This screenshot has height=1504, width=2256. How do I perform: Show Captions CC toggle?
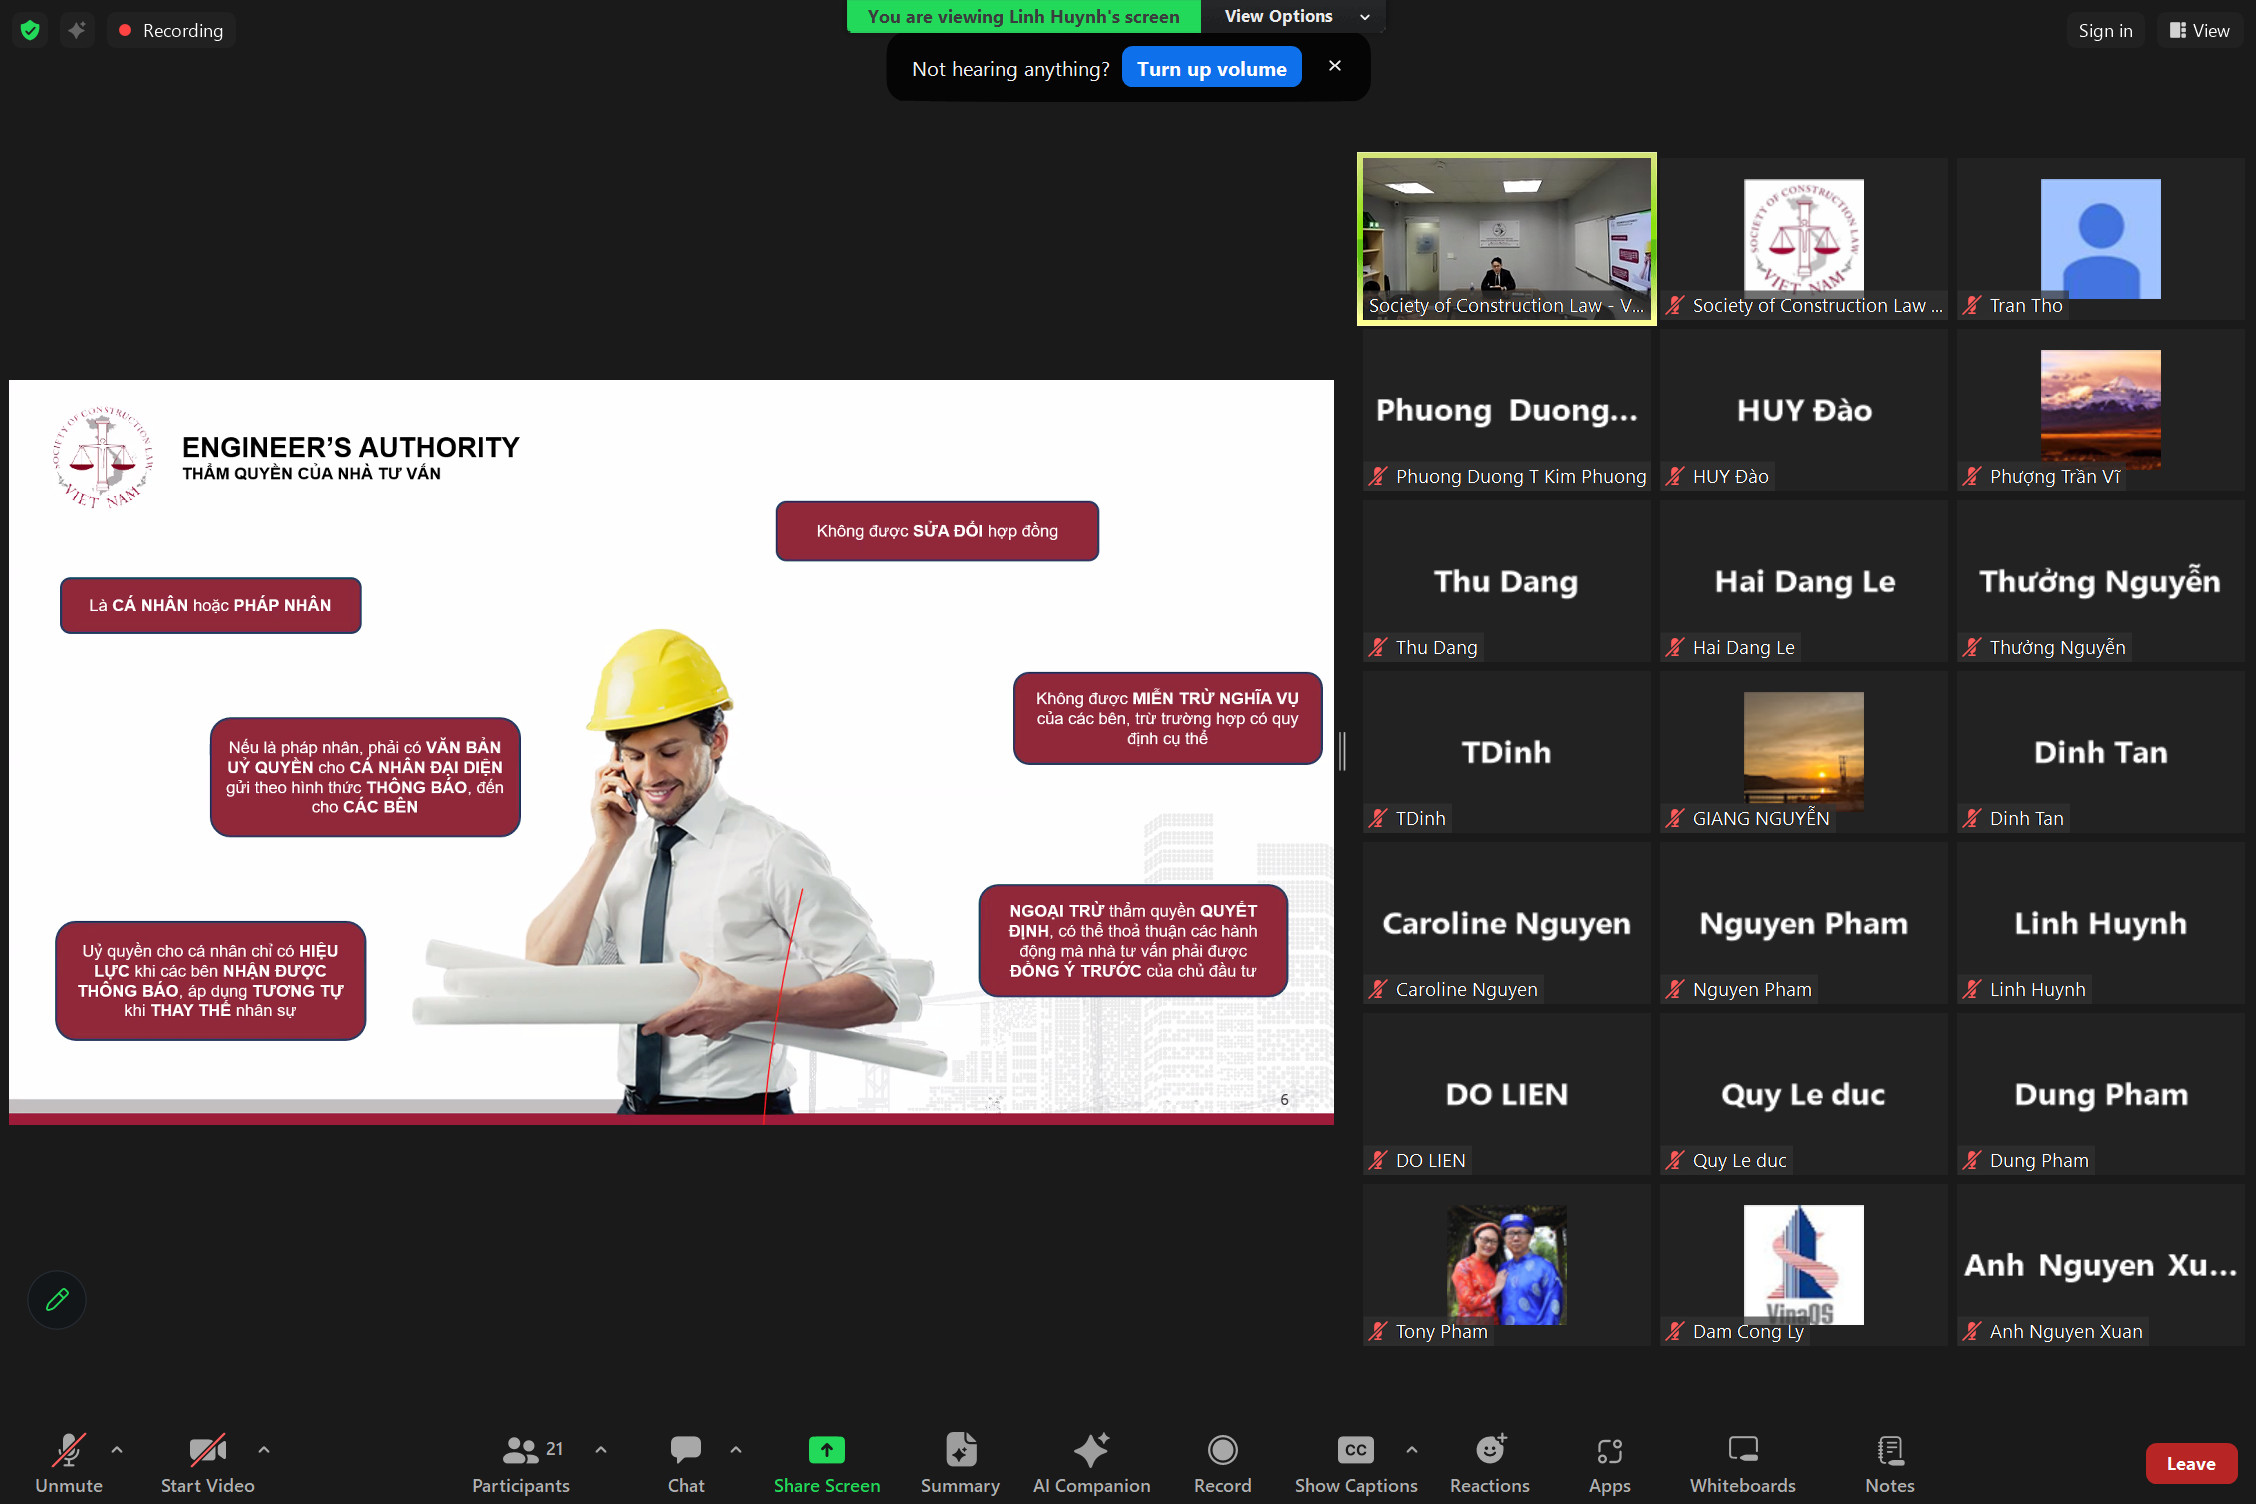[x=1355, y=1451]
